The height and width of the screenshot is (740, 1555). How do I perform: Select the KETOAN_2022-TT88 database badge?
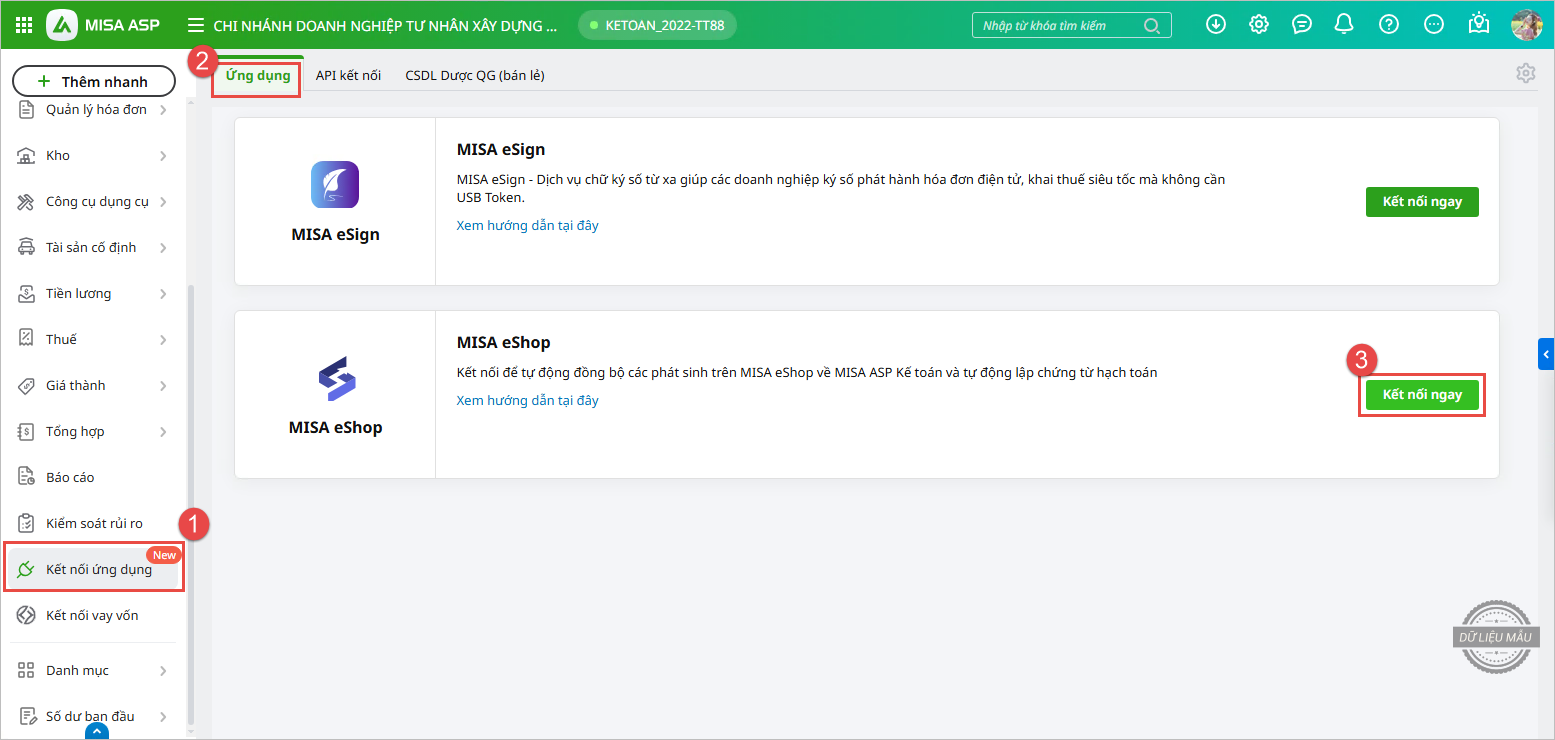coord(657,25)
